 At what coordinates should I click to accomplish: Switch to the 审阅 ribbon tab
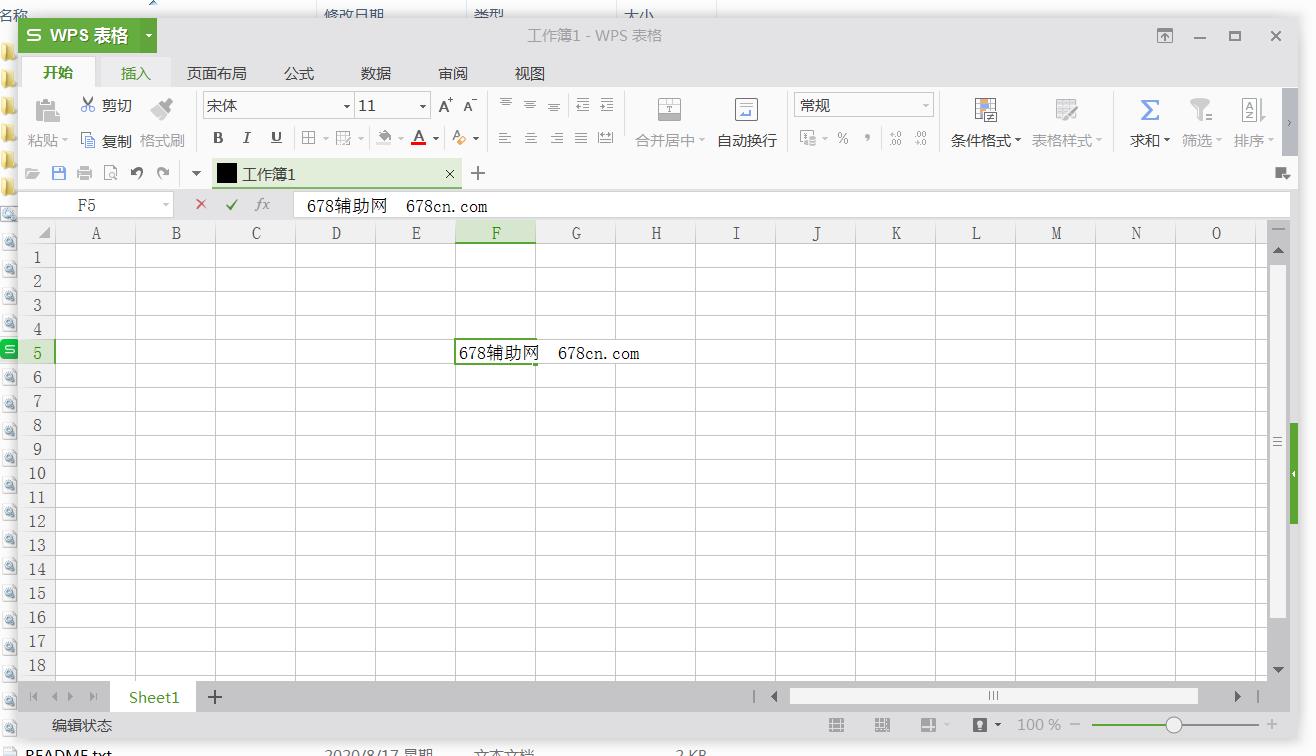tap(453, 73)
